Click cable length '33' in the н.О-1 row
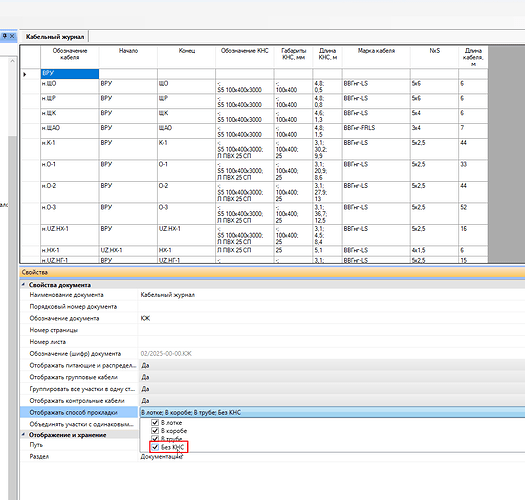The height and width of the screenshot is (500, 525). [473, 170]
